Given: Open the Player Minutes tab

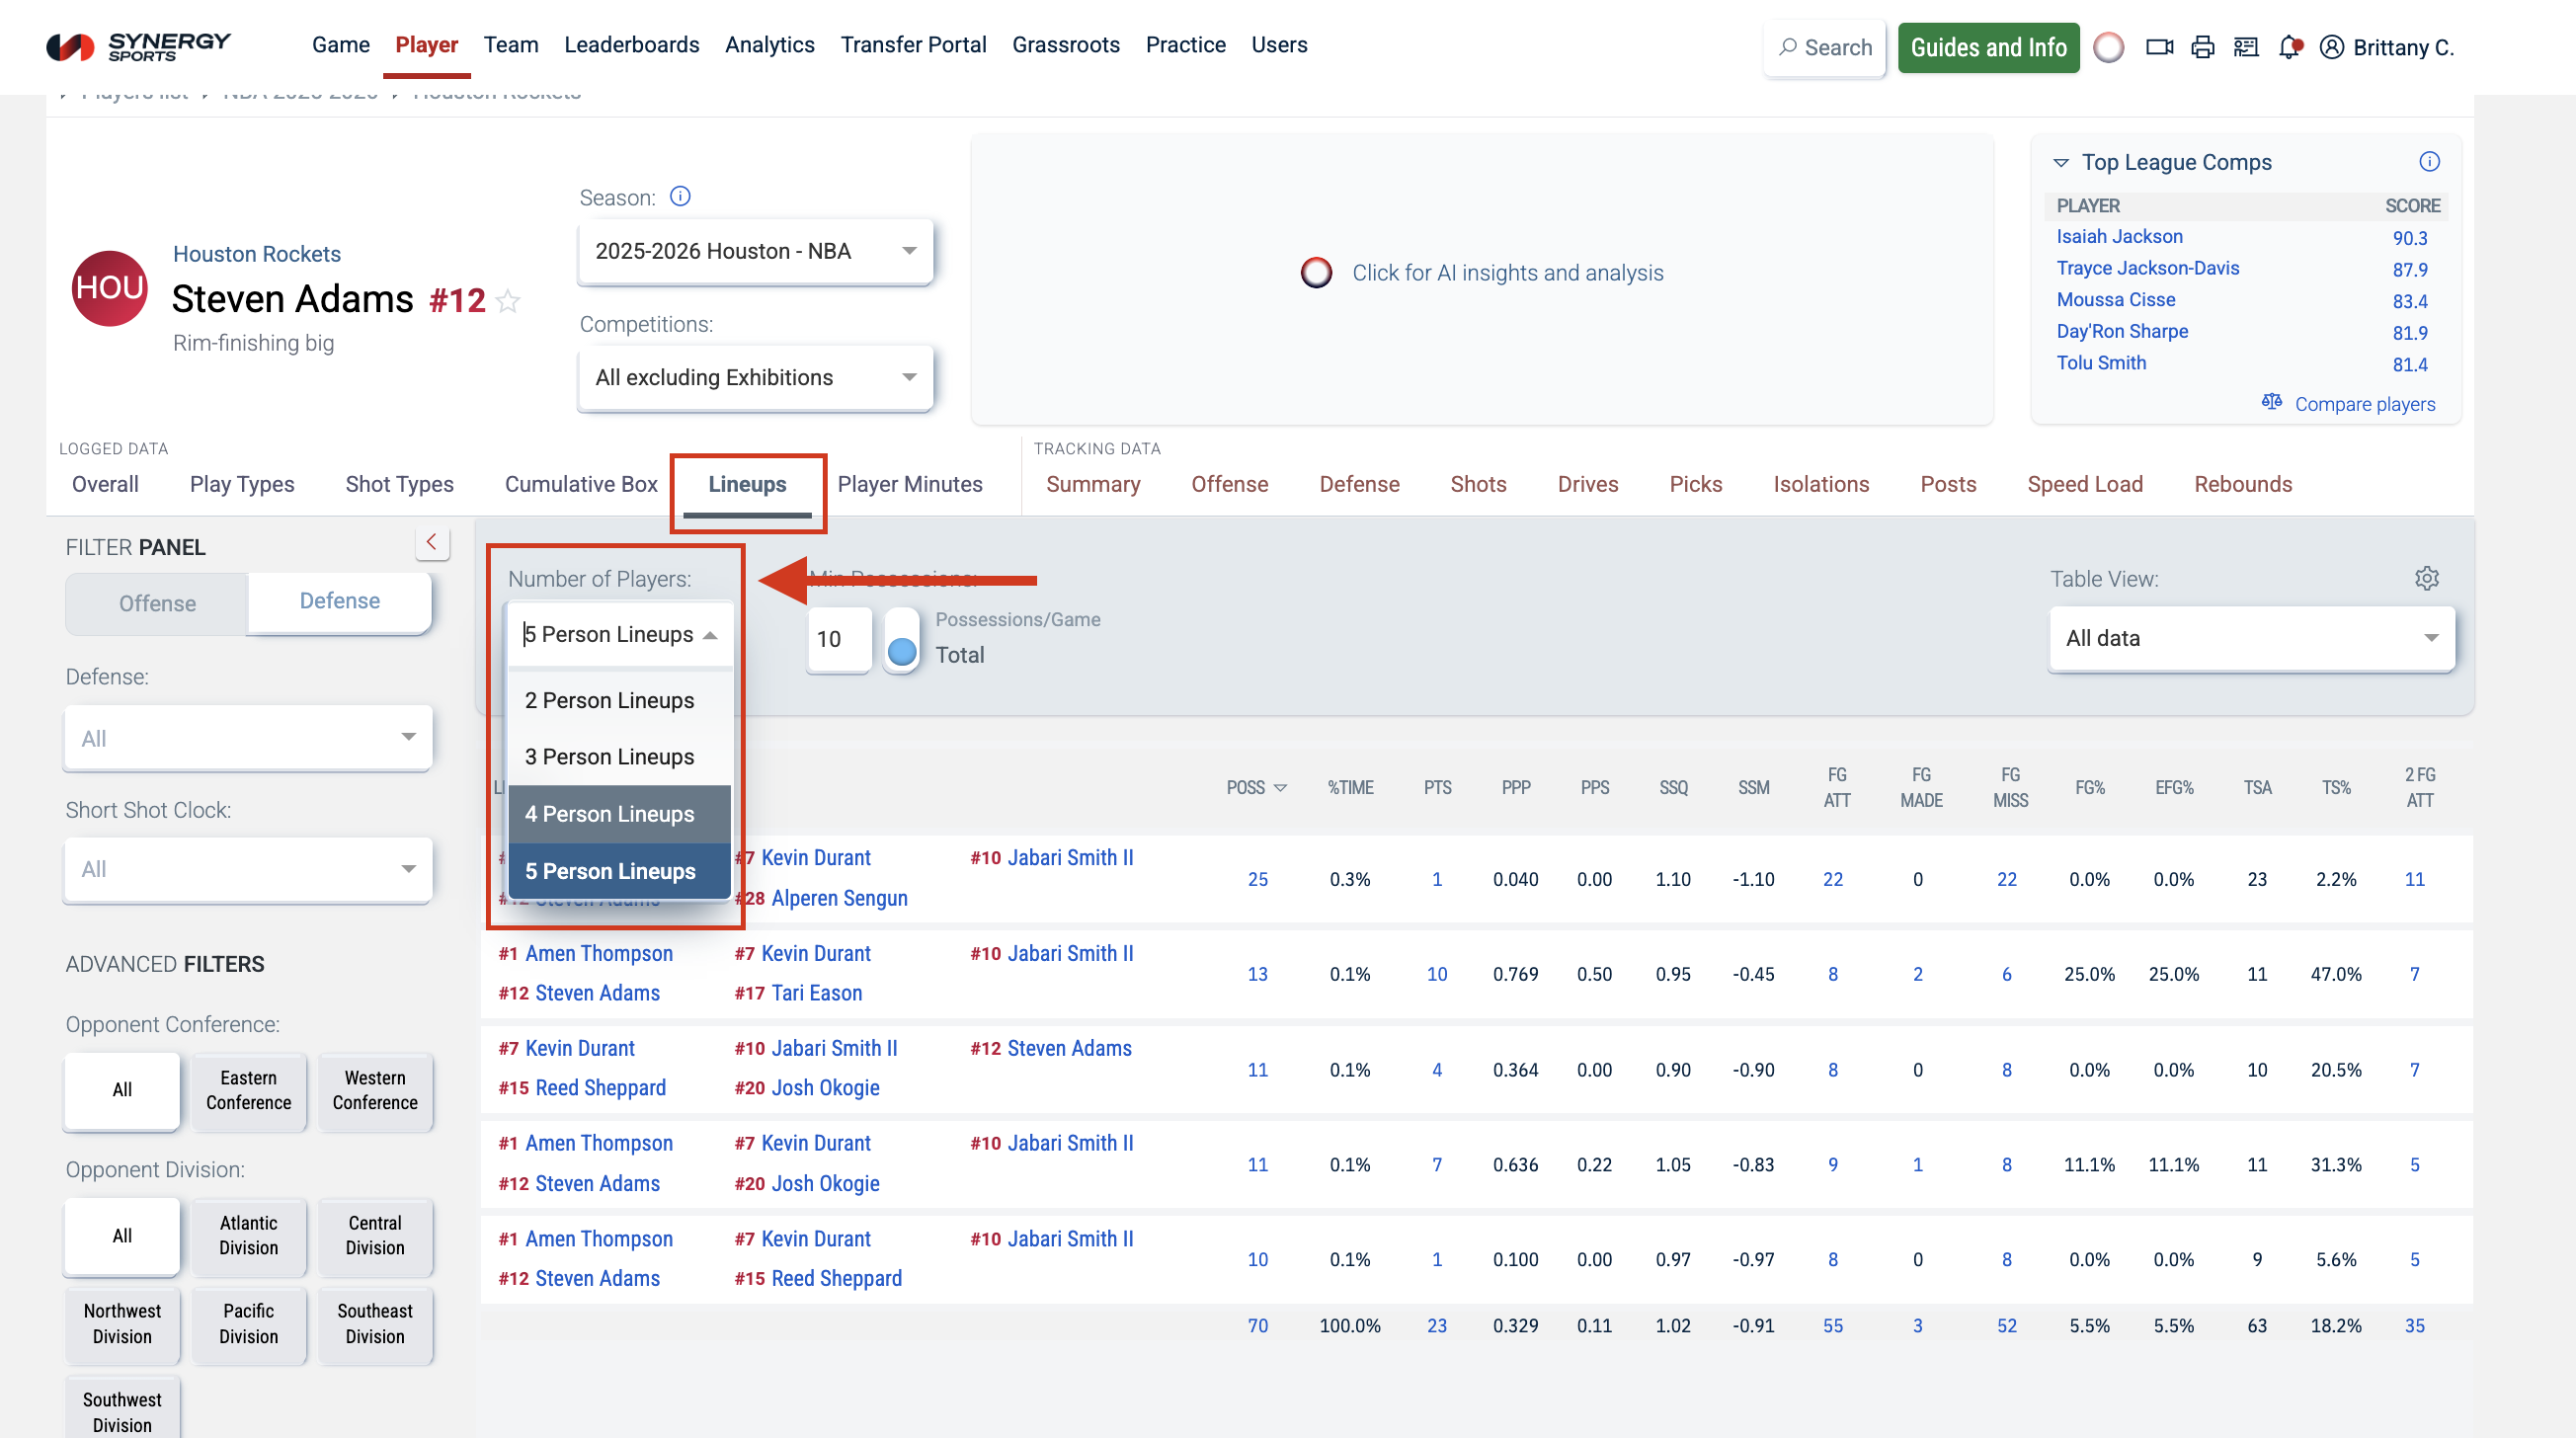Looking at the screenshot, I should coord(910,484).
